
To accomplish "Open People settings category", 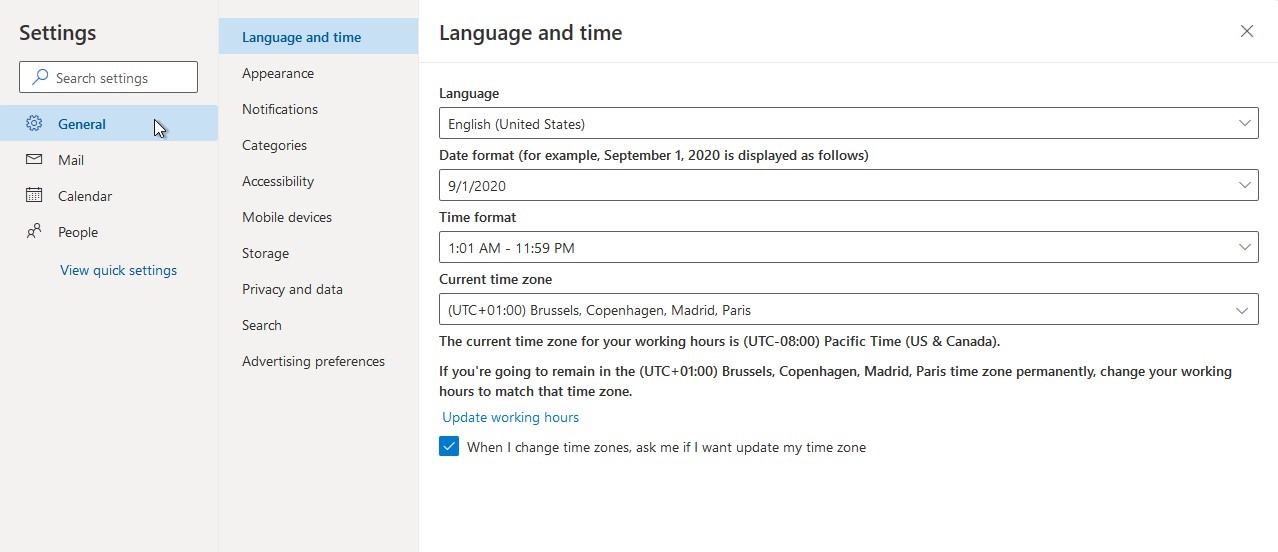I will pyautogui.click(x=109, y=232).
